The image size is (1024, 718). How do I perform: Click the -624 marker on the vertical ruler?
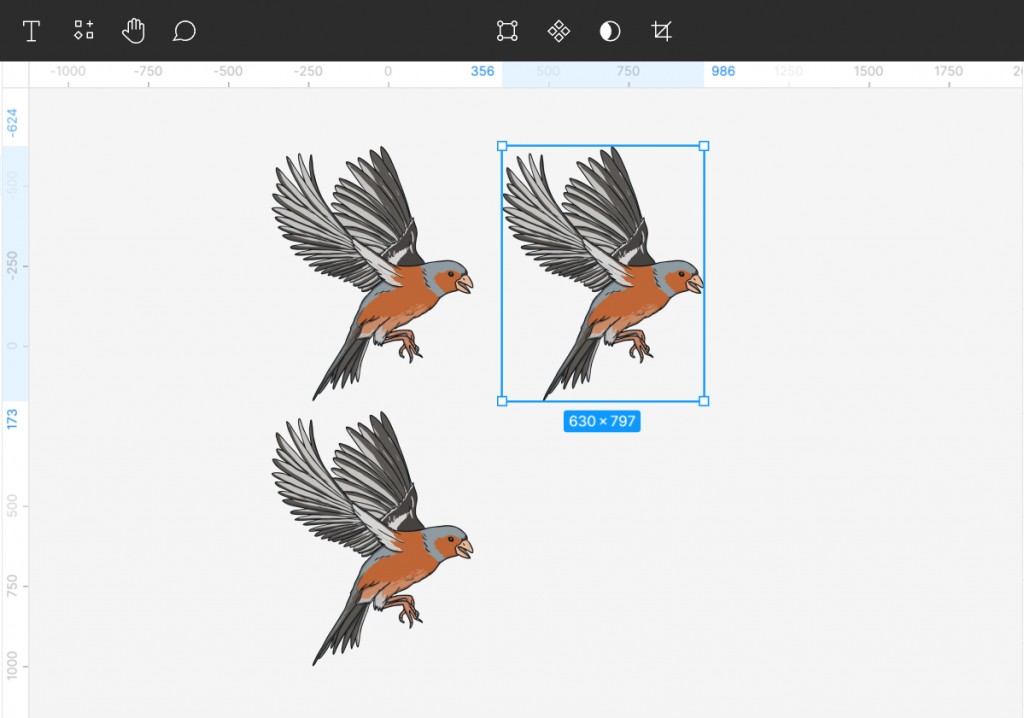tap(11, 122)
